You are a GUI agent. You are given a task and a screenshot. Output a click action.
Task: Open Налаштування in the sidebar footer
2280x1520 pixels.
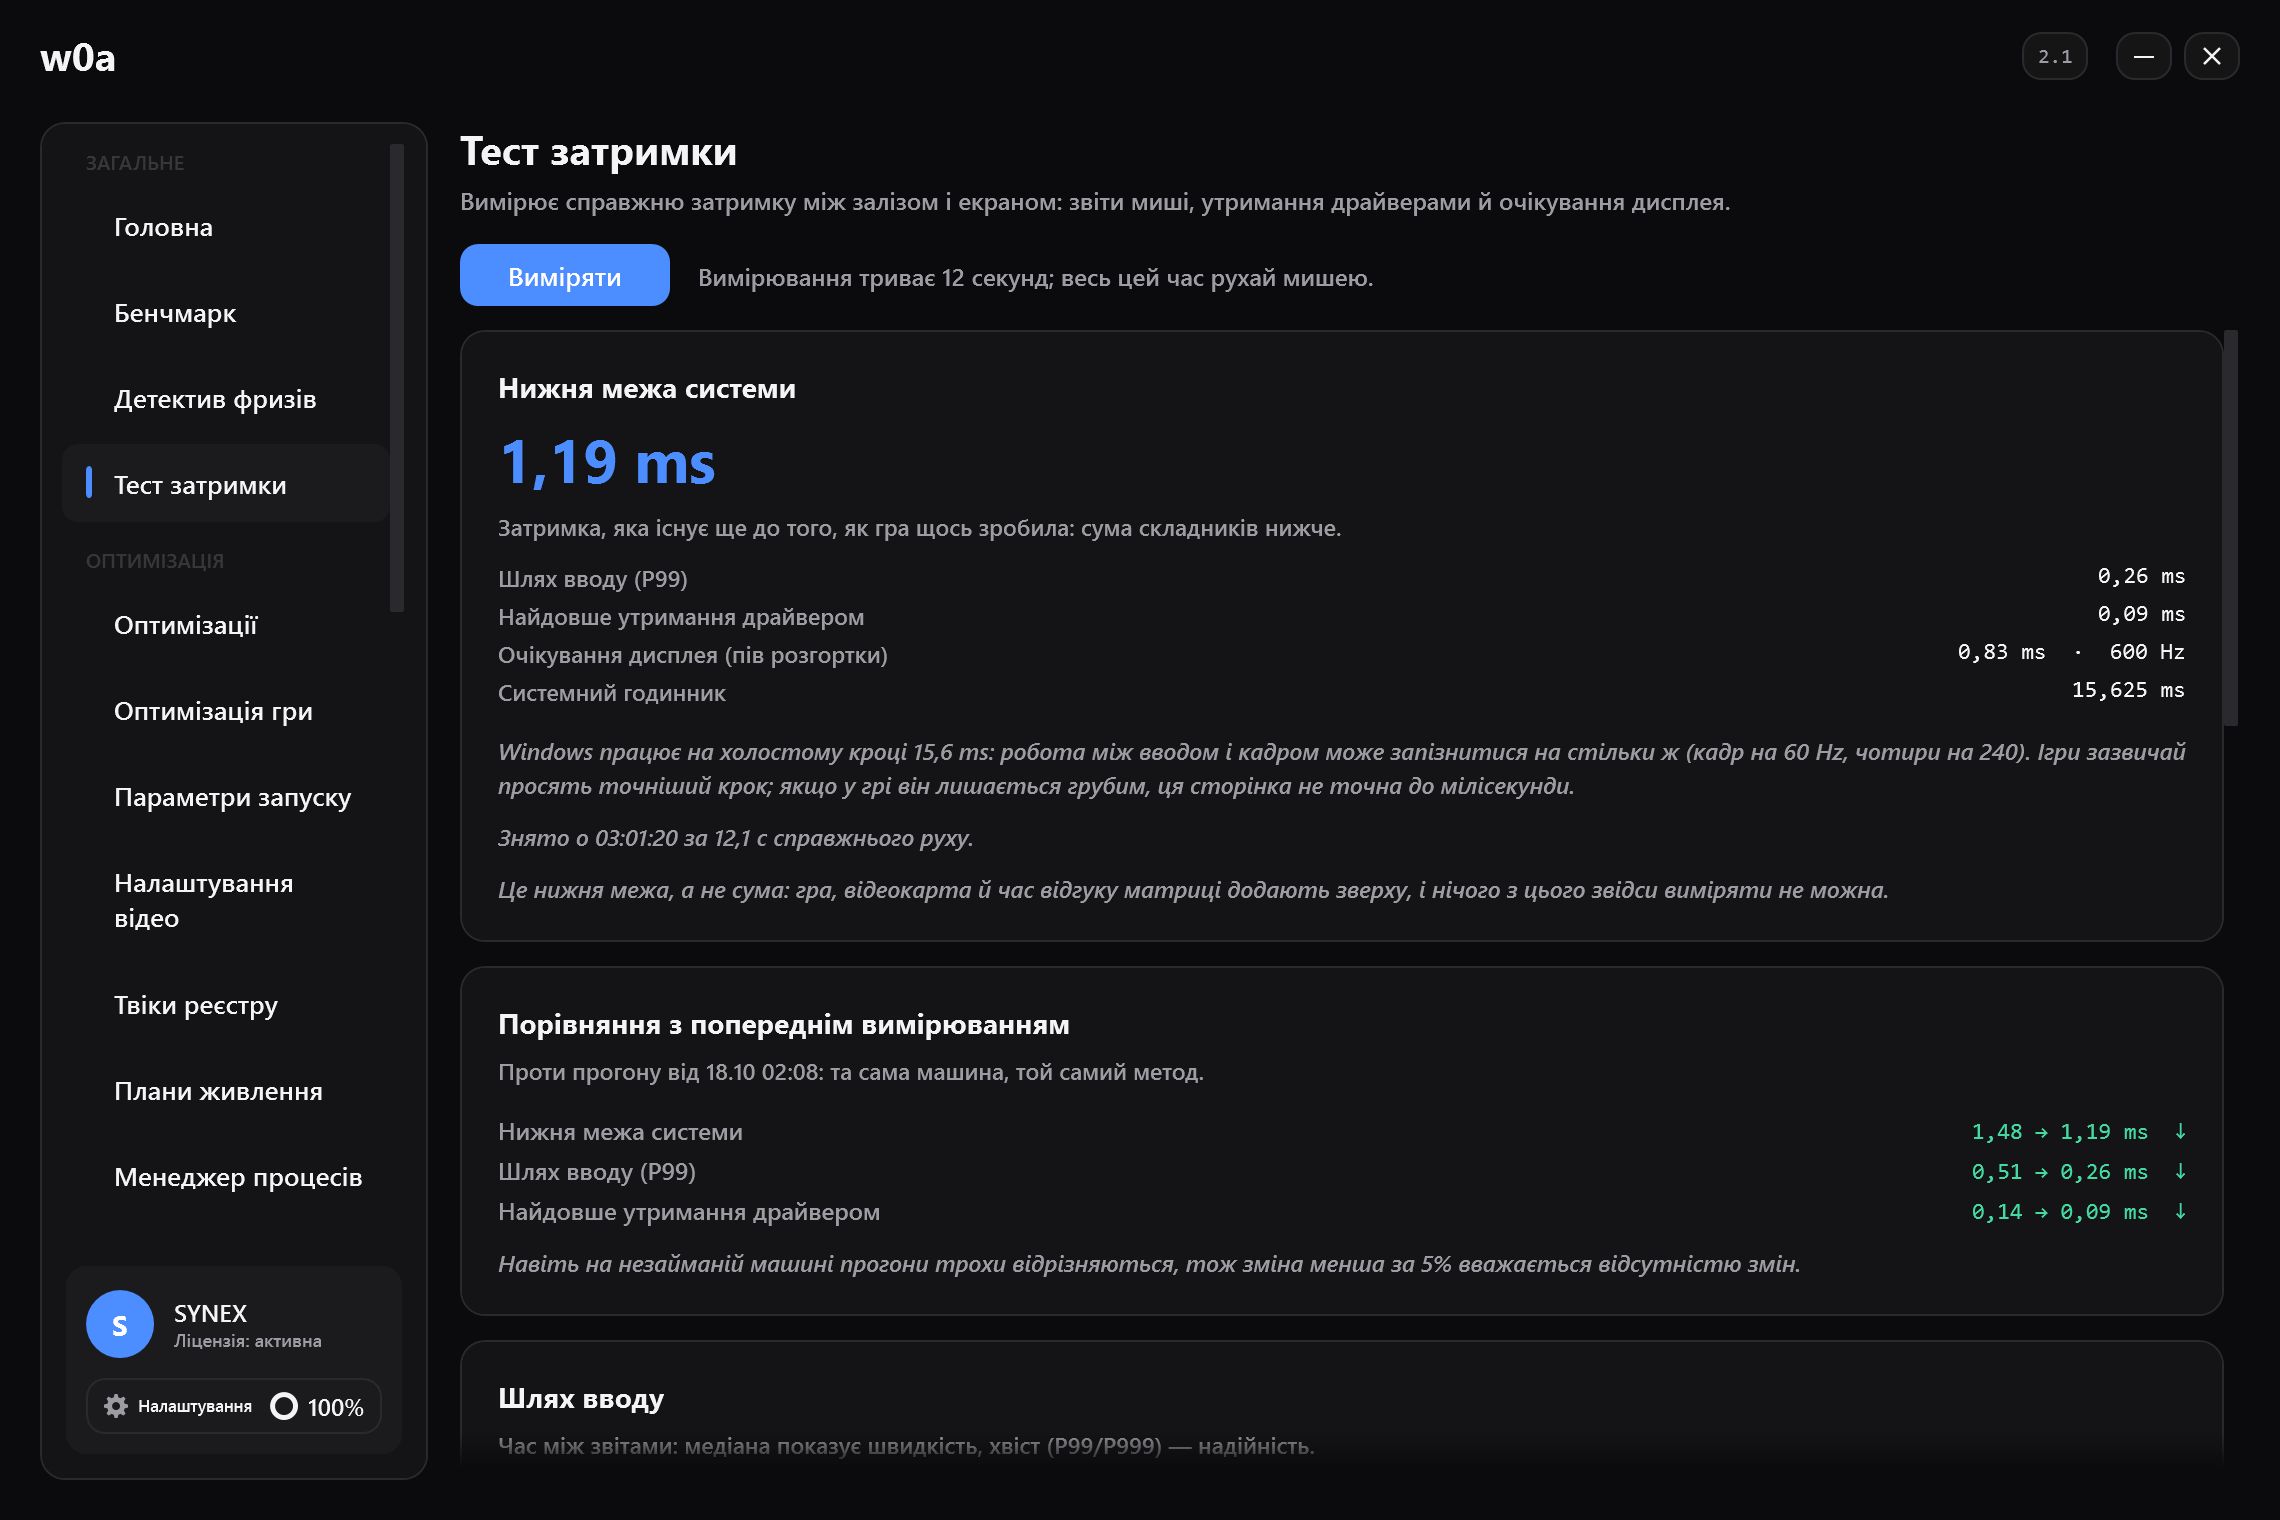(x=179, y=1406)
